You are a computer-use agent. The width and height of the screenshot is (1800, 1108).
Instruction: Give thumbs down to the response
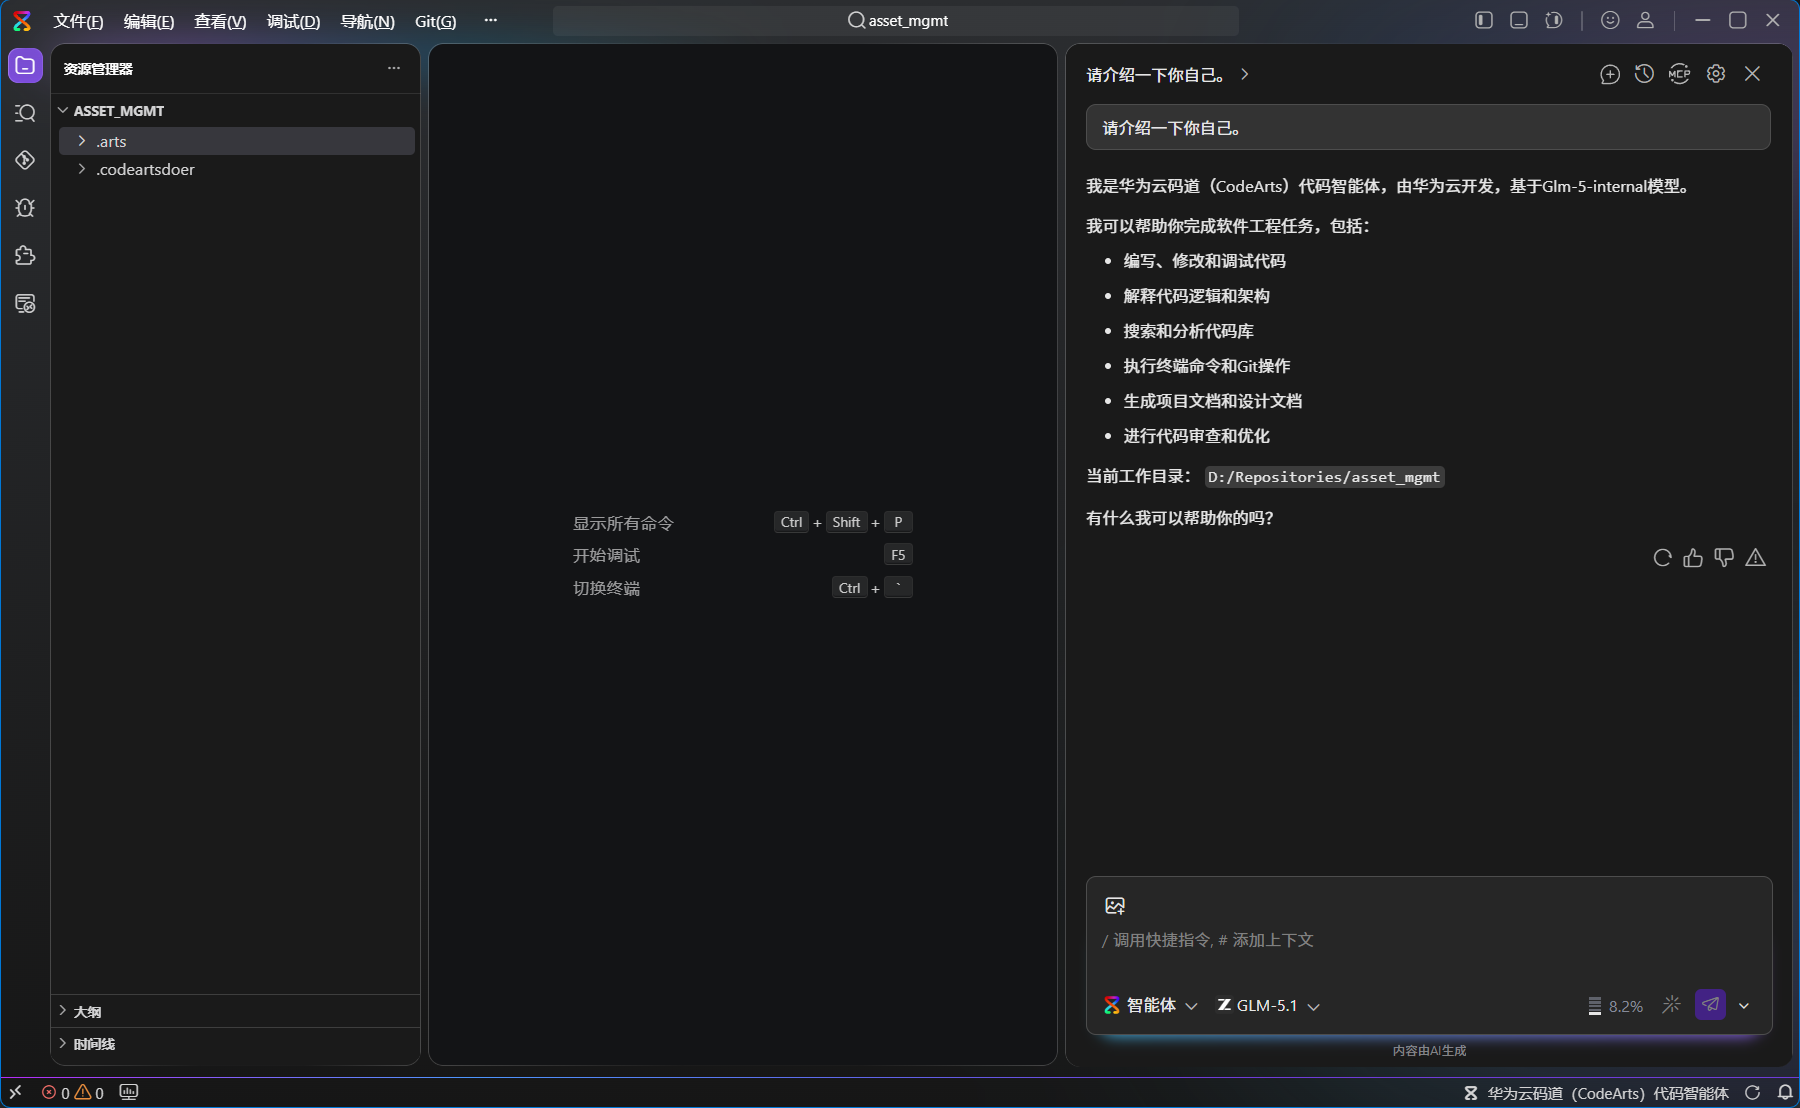coord(1724,558)
